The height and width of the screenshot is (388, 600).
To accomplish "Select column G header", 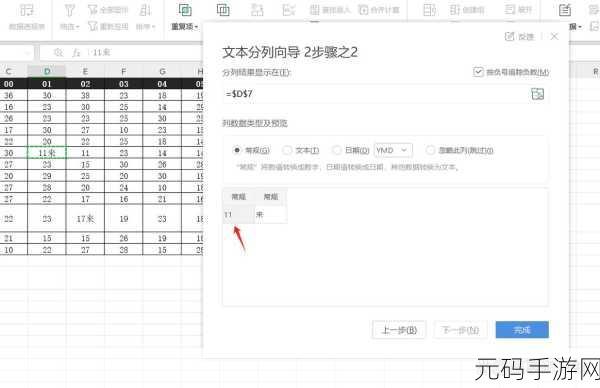I will coord(162,72).
